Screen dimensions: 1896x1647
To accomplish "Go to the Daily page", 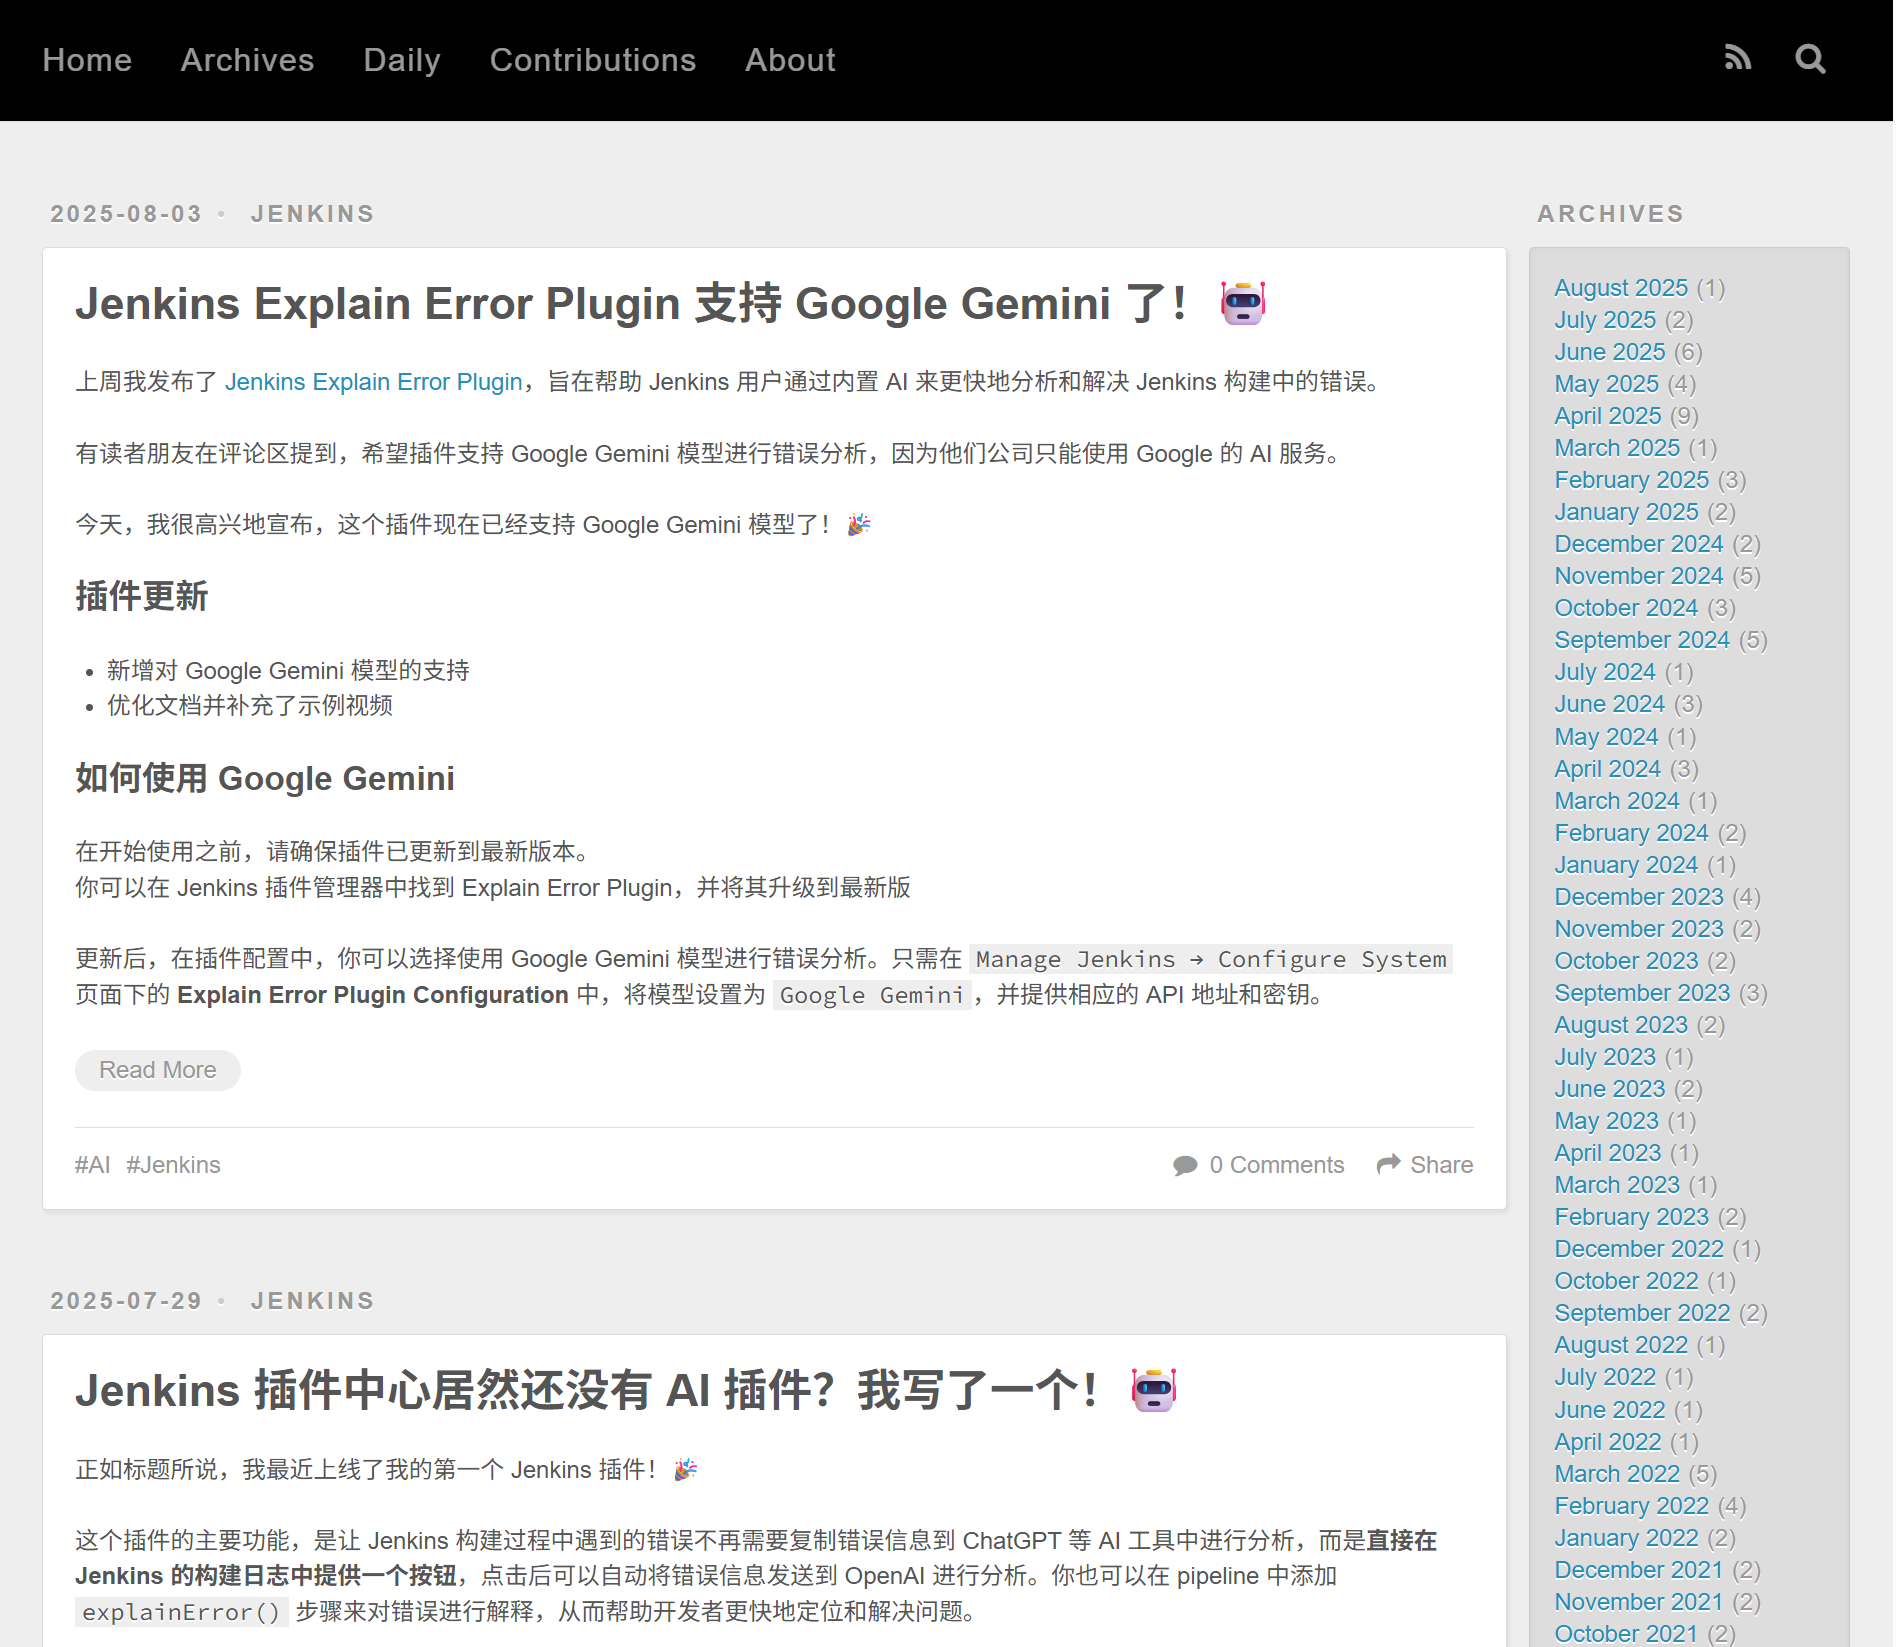I will [x=401, y=60].
